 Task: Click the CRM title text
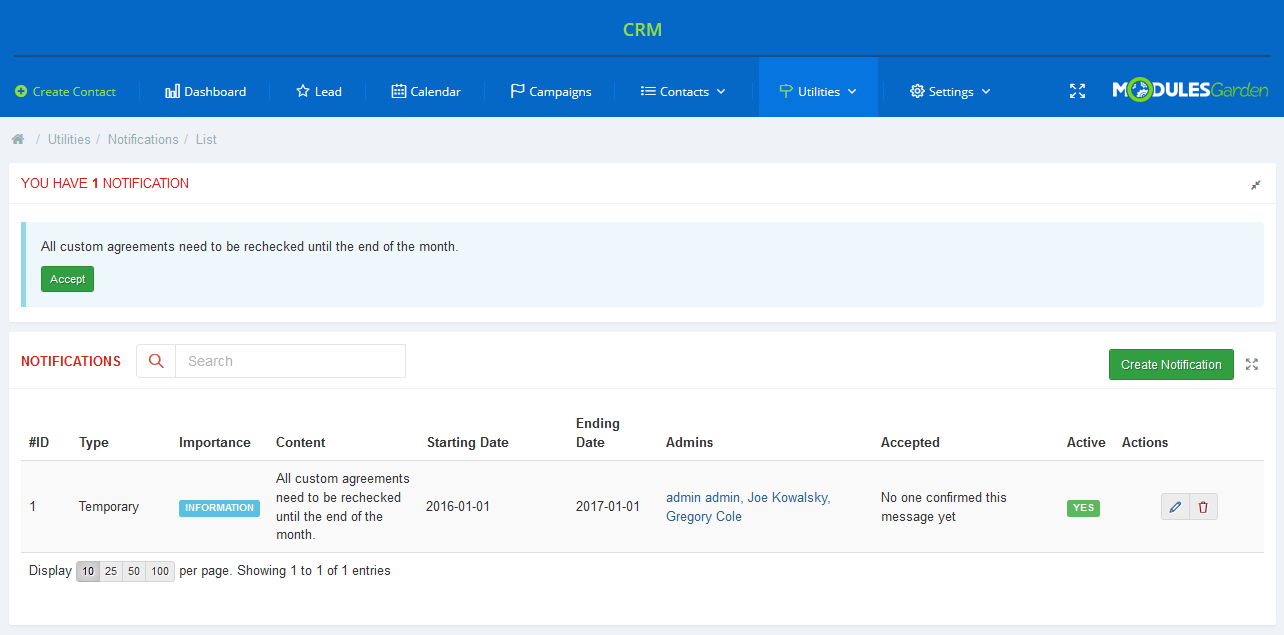coord(642,30)
